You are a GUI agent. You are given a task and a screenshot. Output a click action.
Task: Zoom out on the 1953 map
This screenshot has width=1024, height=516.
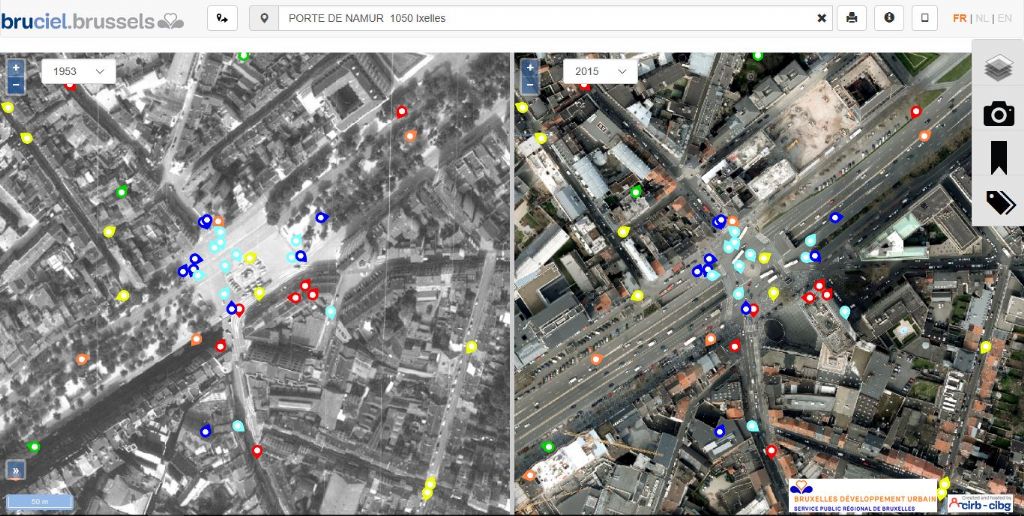(x=15, y=84)
